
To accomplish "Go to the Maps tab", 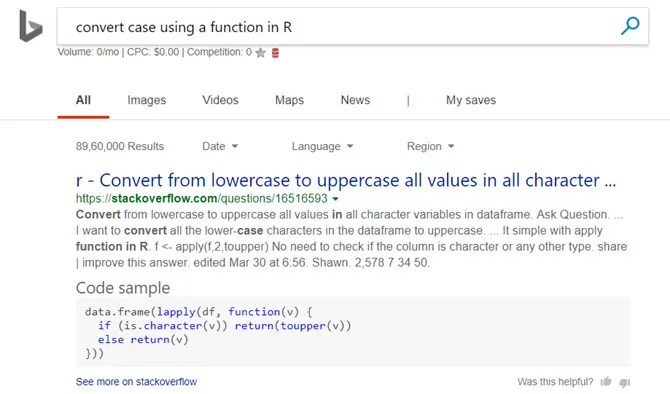I will [289, 100].
